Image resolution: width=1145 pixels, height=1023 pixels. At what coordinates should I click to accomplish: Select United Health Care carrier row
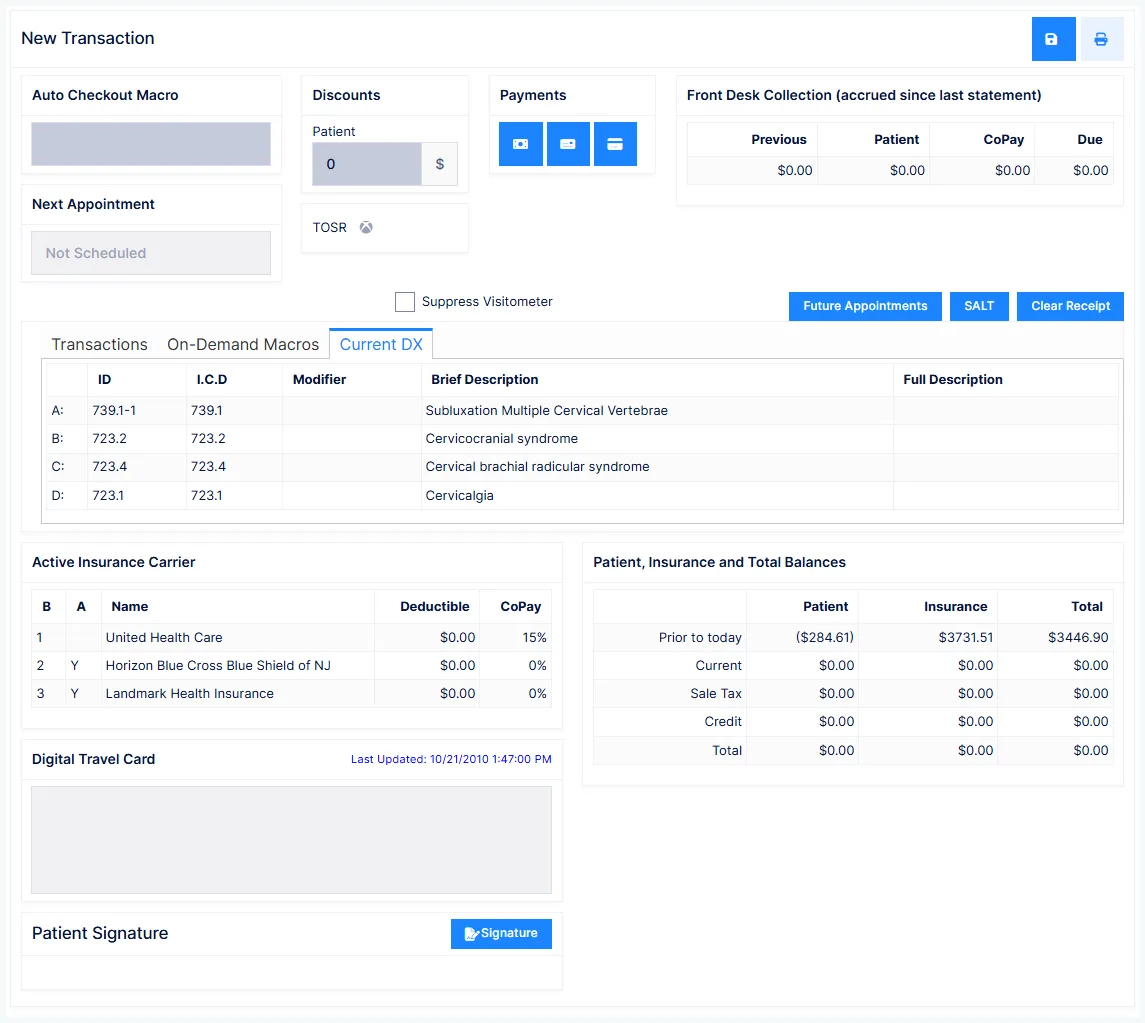click(x=291, y=637)
